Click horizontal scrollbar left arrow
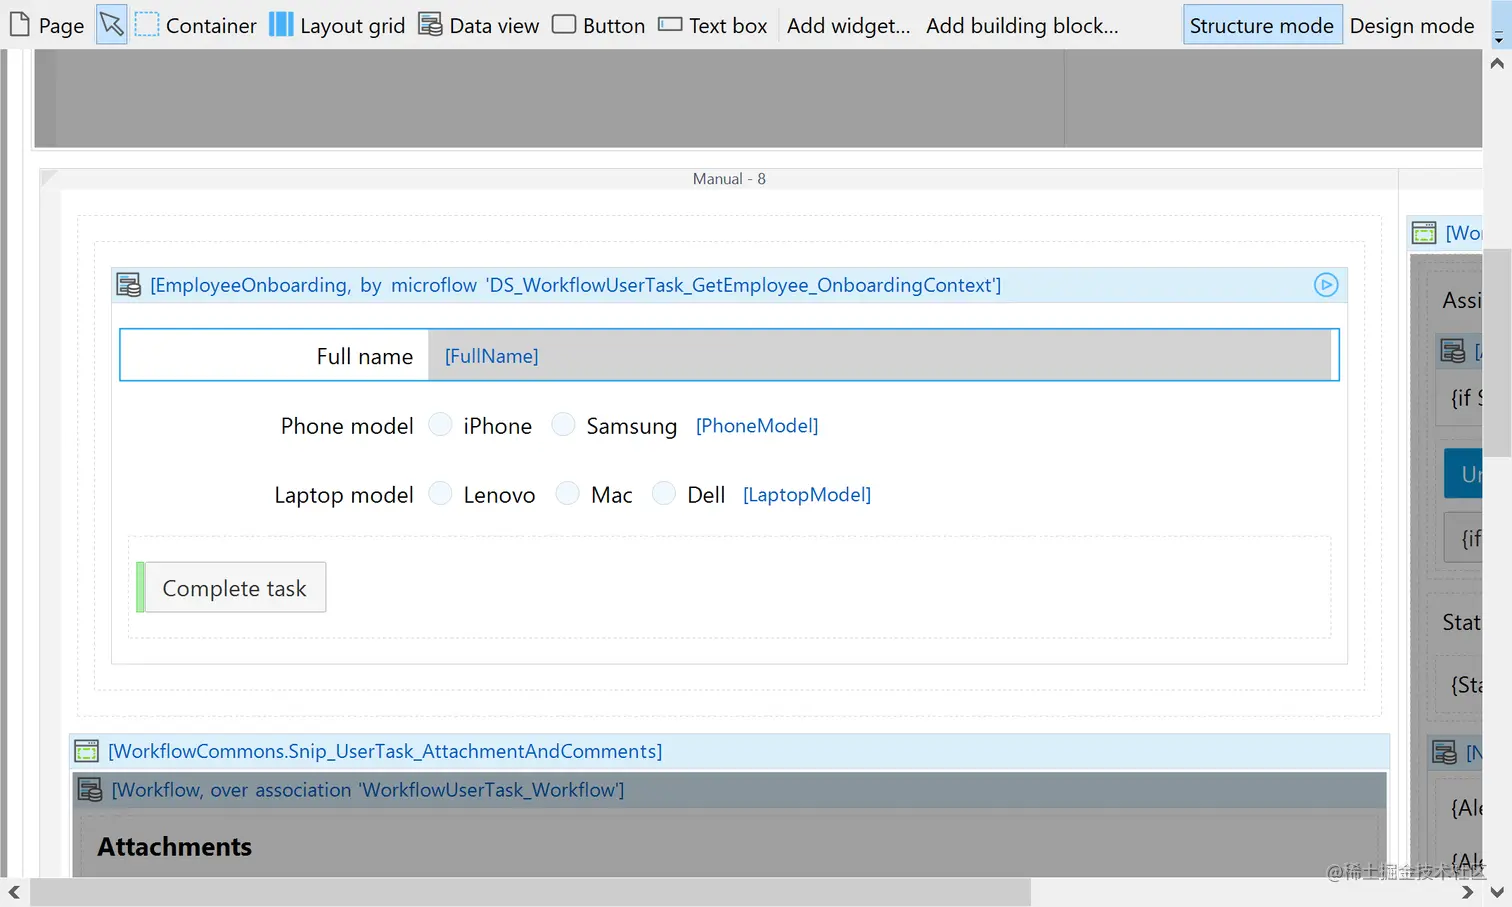The image size is (1512, 907). click(14, 892)
